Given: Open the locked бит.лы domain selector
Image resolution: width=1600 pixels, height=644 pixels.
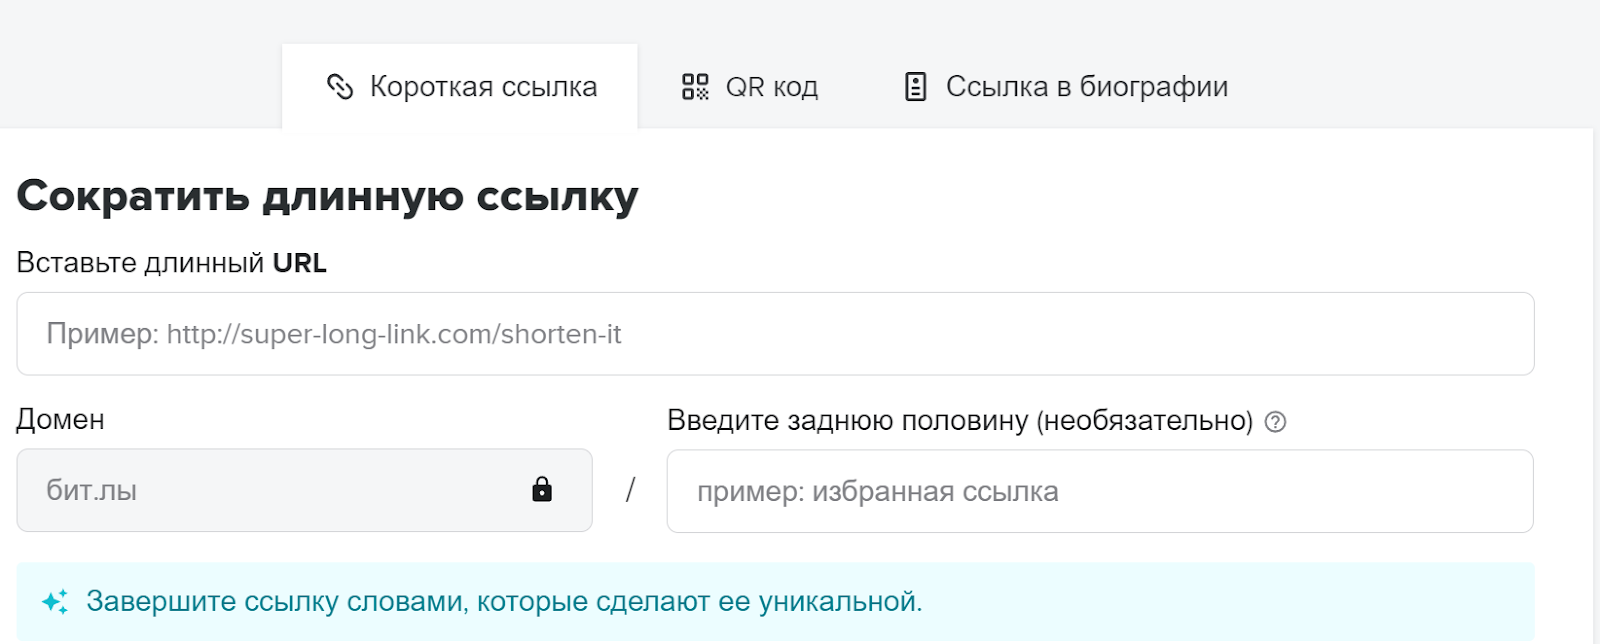Looking at the screenshot, I should point(304,490).
